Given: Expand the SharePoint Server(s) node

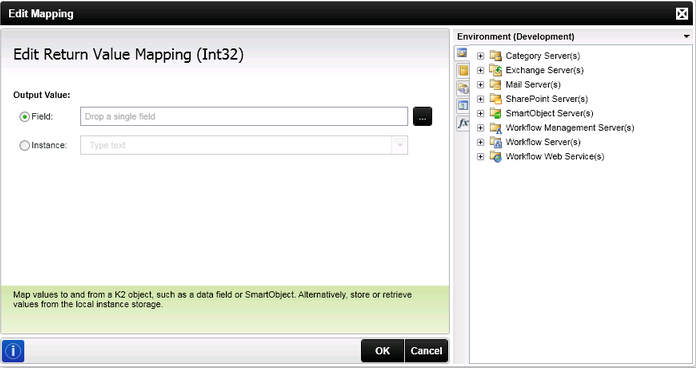Looking at the screenshot, I should point(480,99).
